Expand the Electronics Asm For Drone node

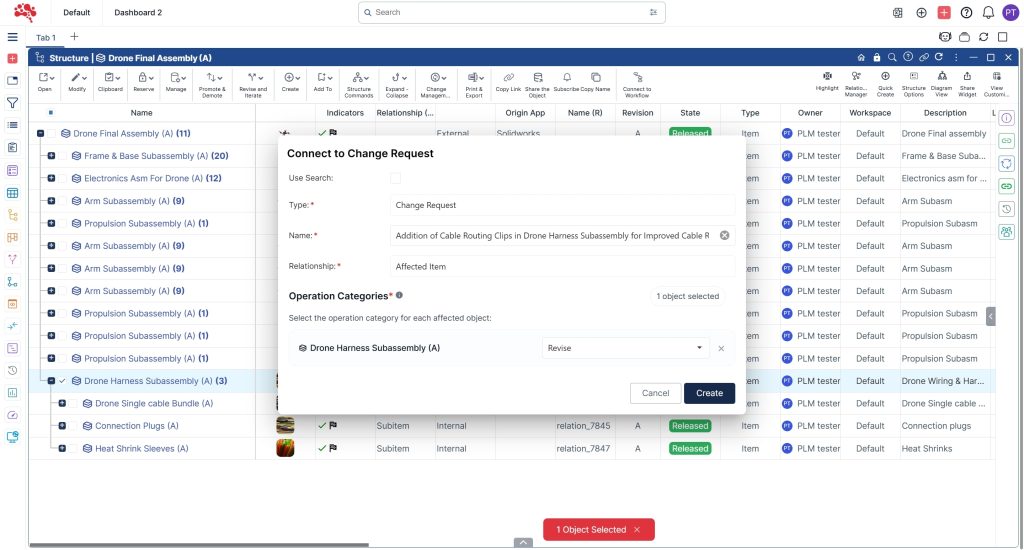point(52,178)
